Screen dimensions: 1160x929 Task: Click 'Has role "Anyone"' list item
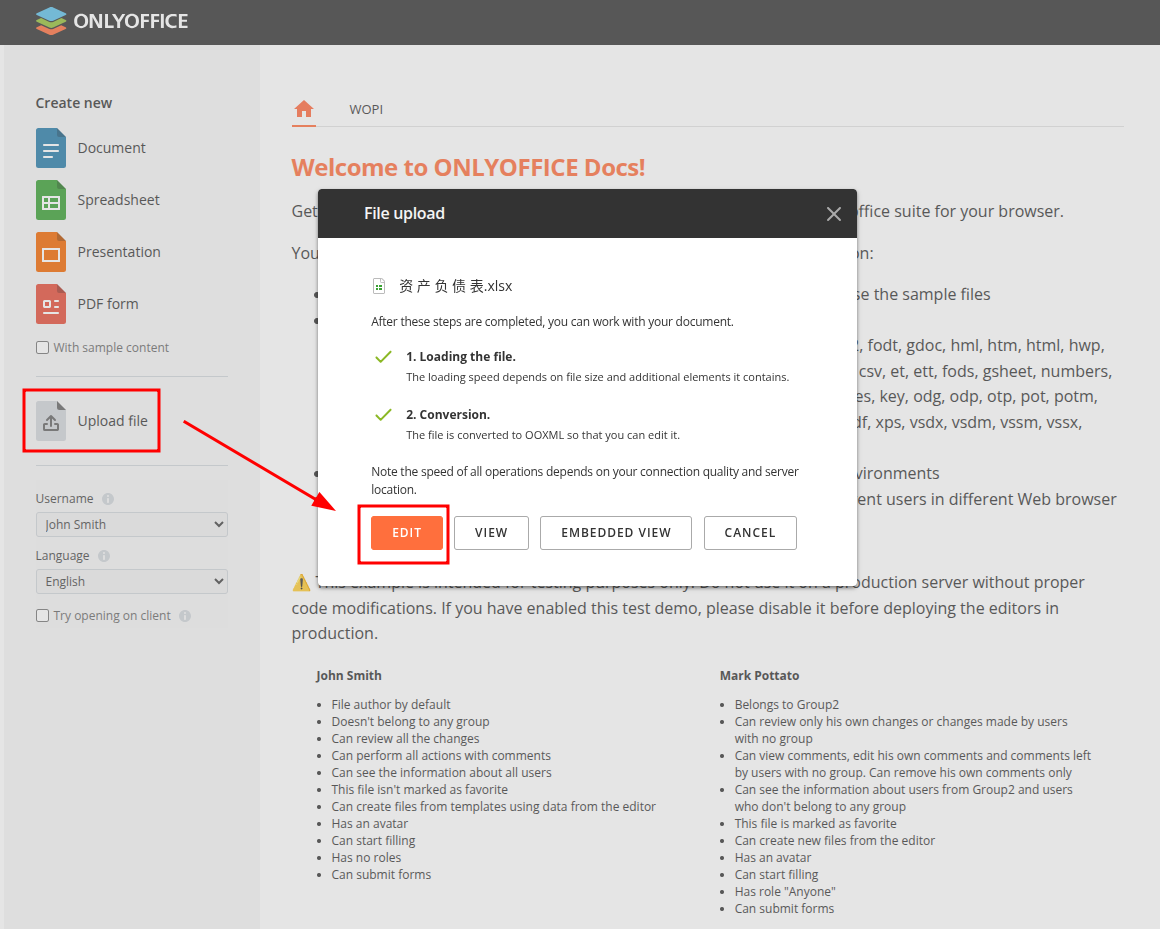[x=785, y=892]
